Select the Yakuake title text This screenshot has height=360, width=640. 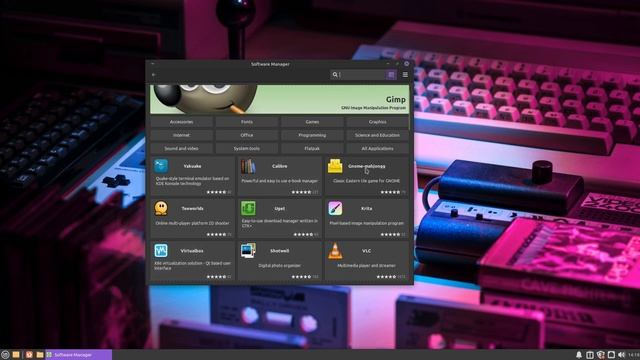coord(192,166)
